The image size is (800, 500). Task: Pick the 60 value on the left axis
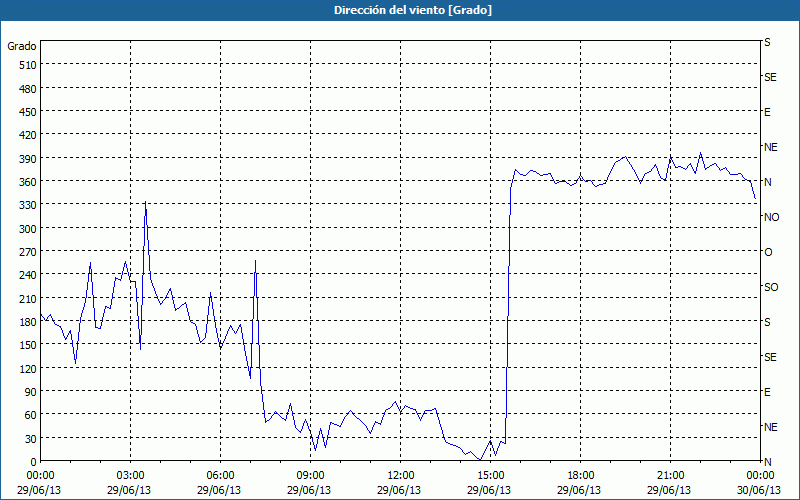(x=31, y=415)
